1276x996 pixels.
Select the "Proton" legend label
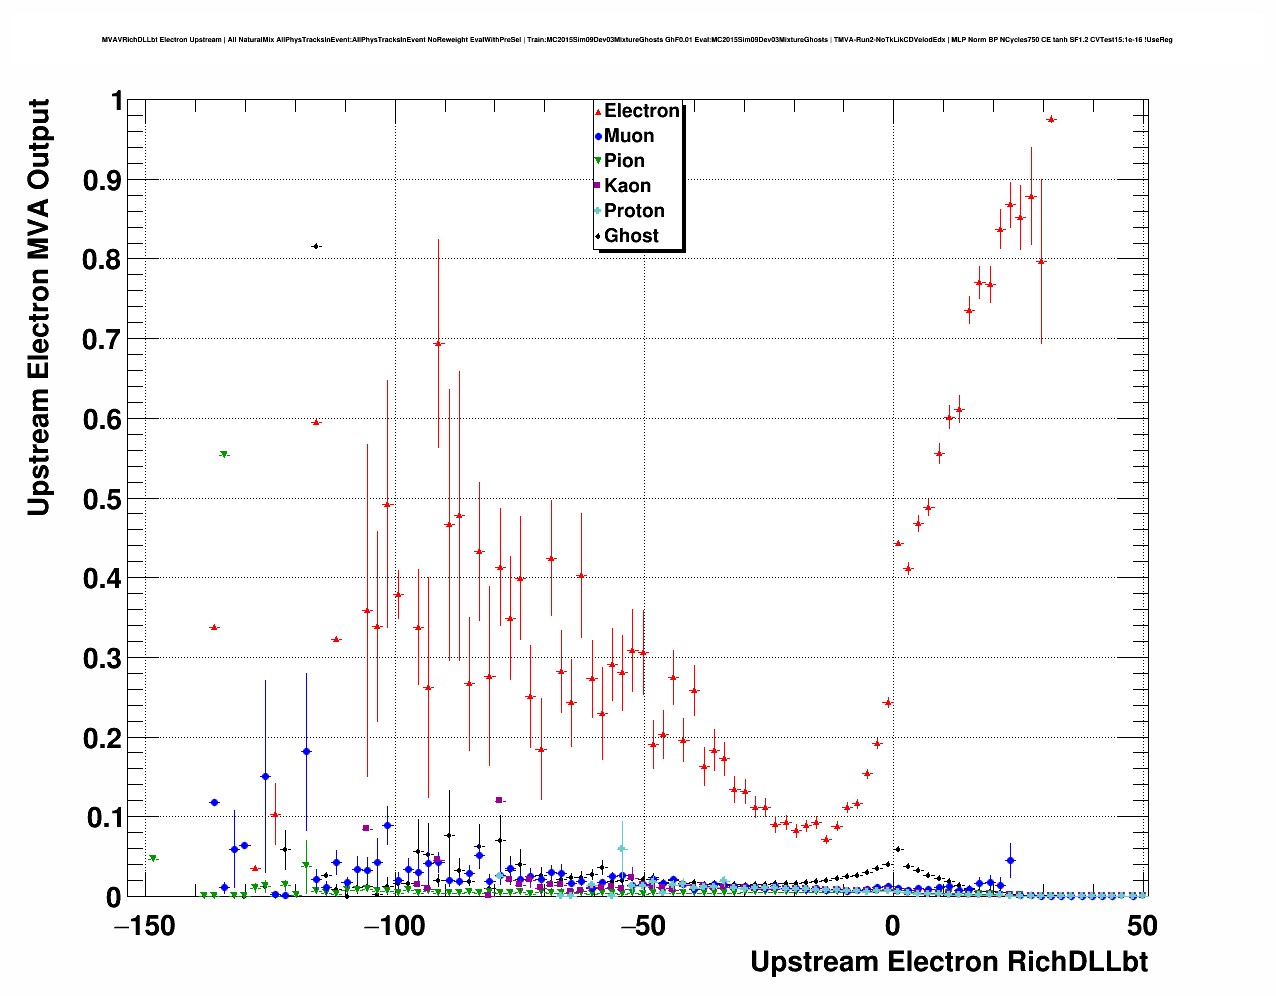[634, 211]
